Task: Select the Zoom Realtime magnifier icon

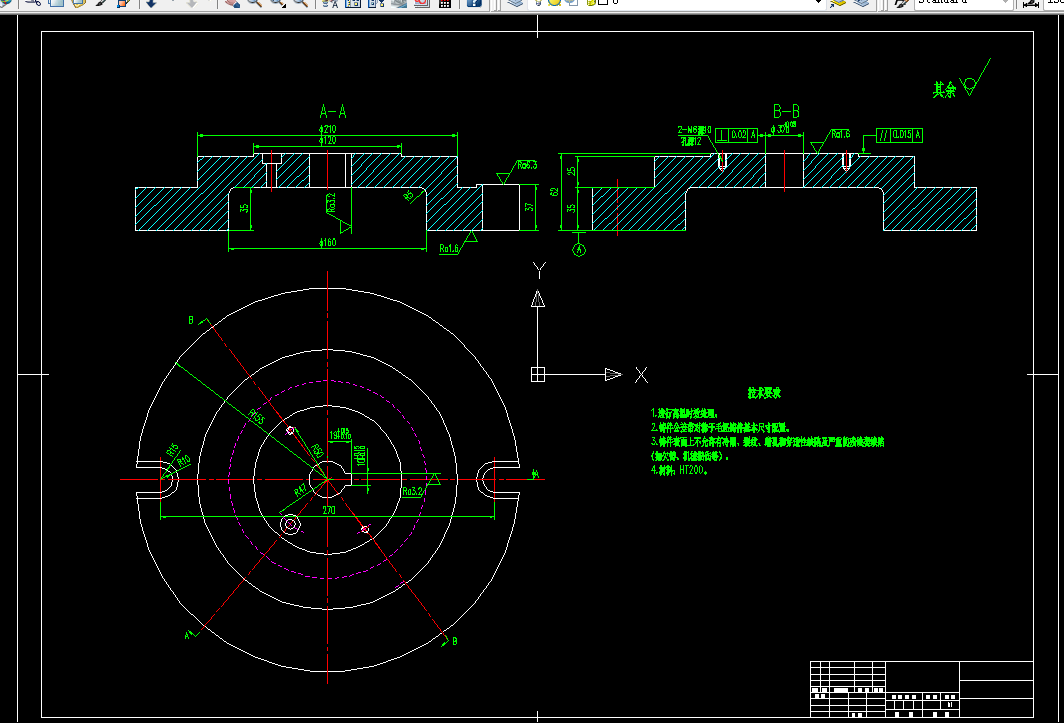Action: coord(254,3)
